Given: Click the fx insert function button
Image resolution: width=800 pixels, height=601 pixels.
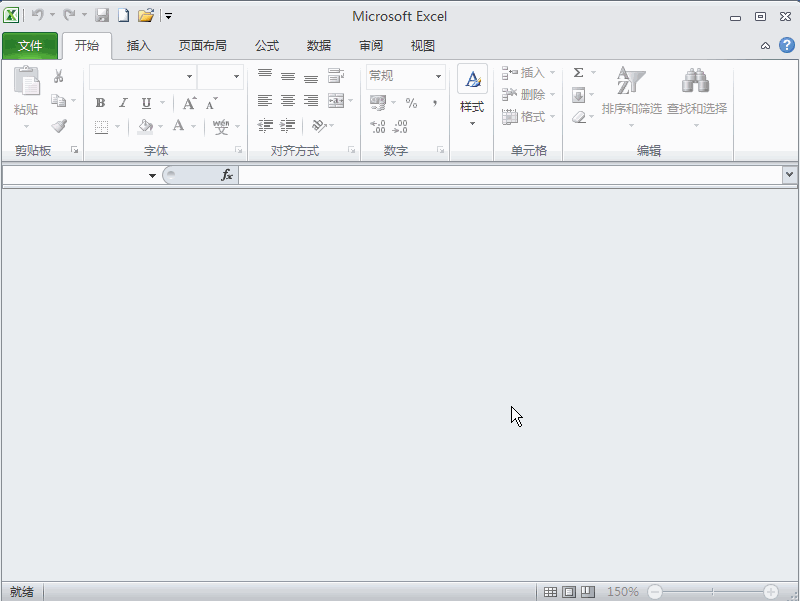Looking at the screenshot, I should point(227,176).
